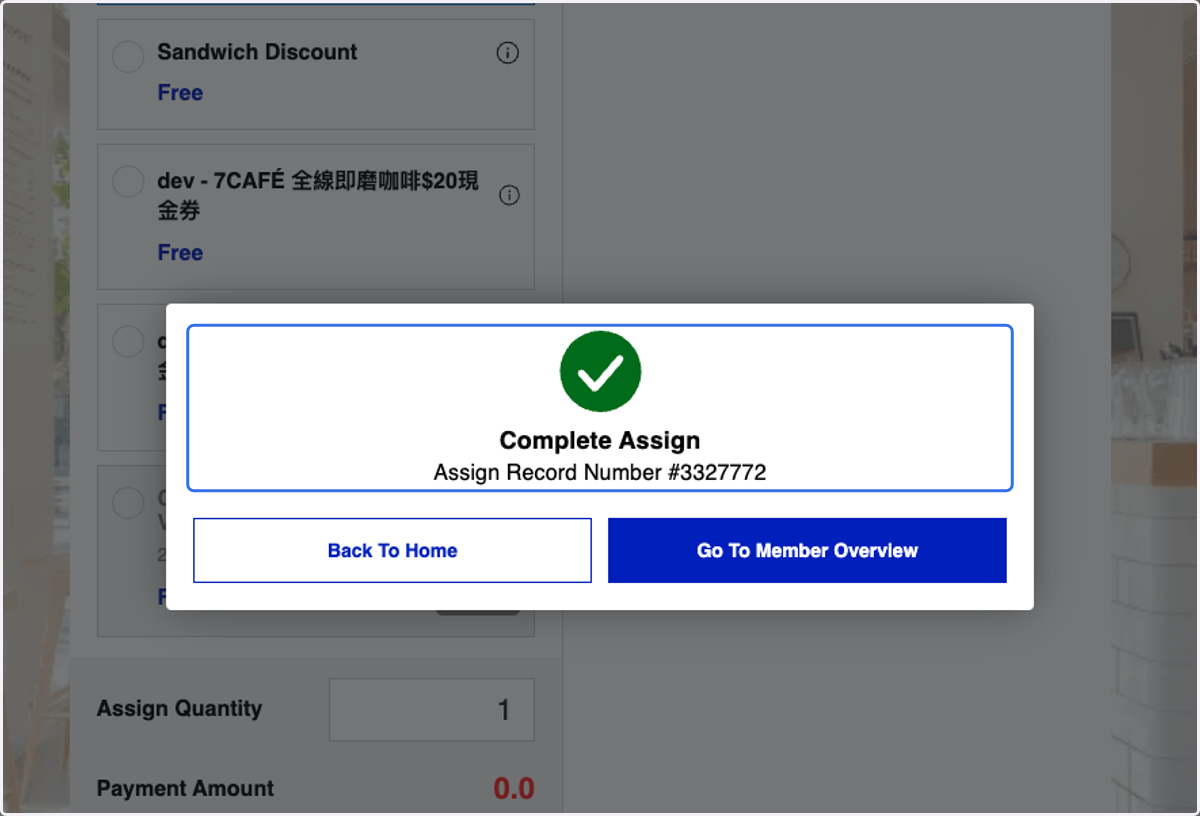
Task: Open info icon for 7CAFÉ coupon
Action: point(509,195)
